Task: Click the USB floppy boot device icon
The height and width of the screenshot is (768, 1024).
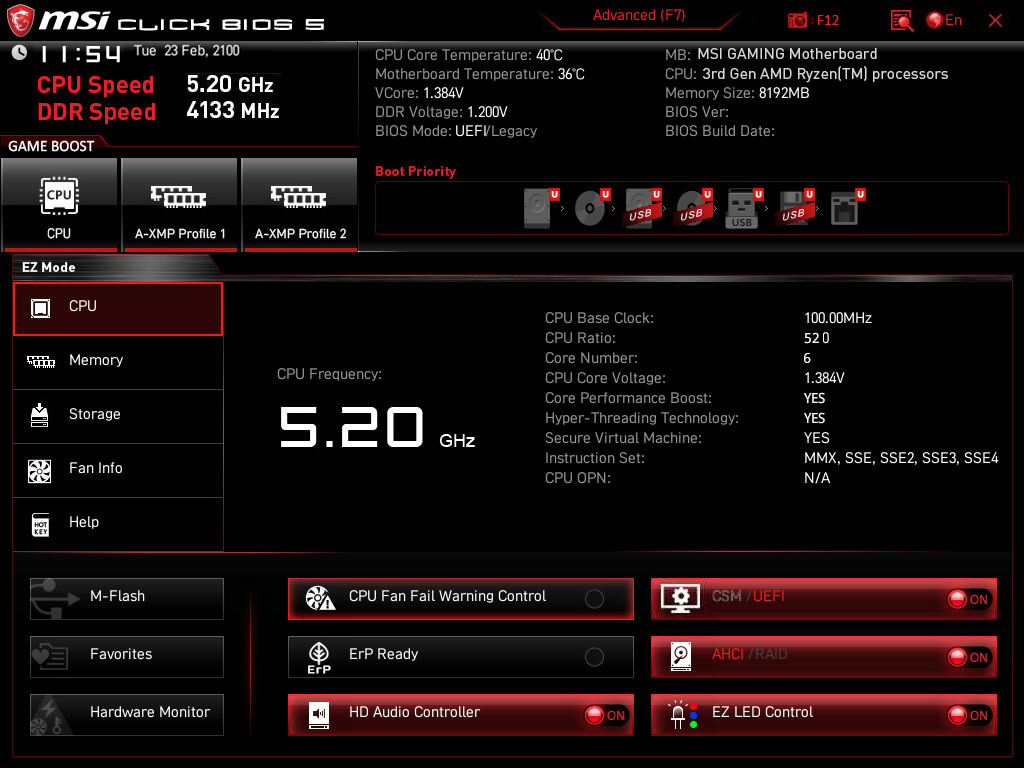Action: point(795,208)
